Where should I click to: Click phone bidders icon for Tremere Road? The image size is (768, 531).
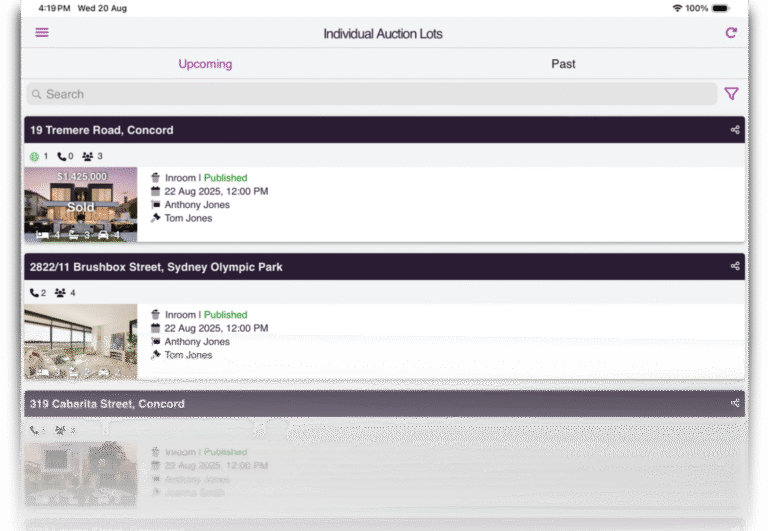(x=61, y=157)
